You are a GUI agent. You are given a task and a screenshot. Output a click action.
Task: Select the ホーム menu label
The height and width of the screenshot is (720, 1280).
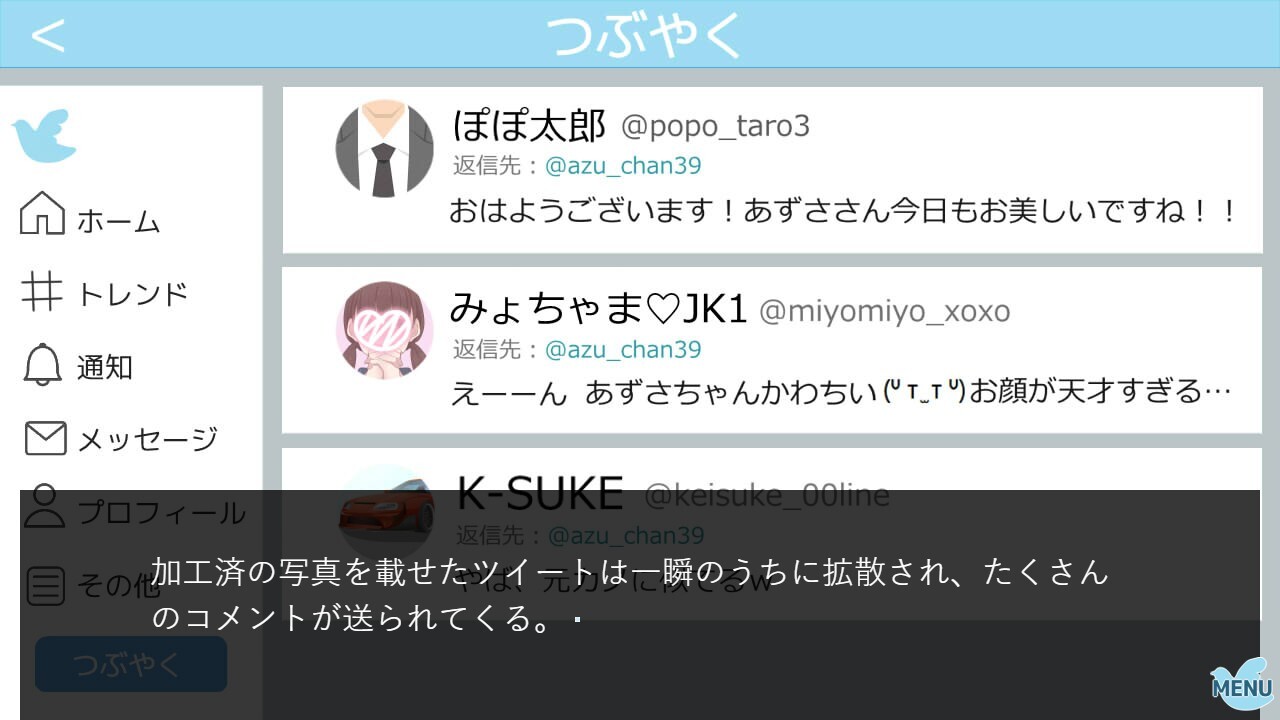click(x=119, y=221)
